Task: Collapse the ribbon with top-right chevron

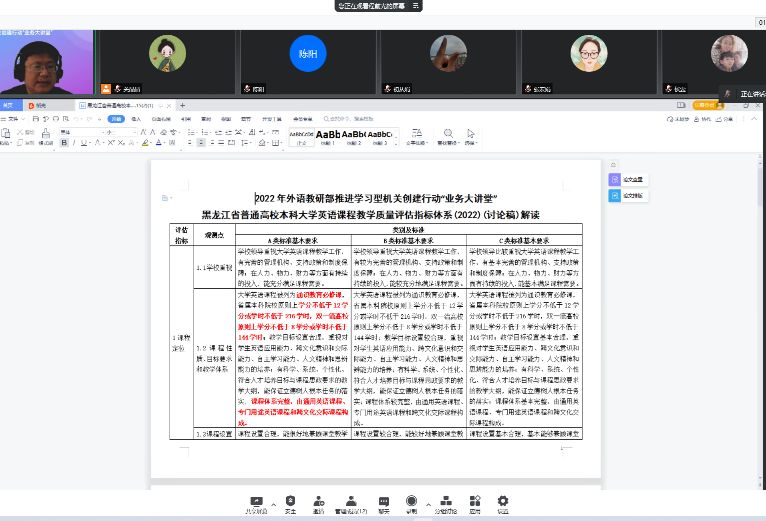Action: click(x=754, y=119)
